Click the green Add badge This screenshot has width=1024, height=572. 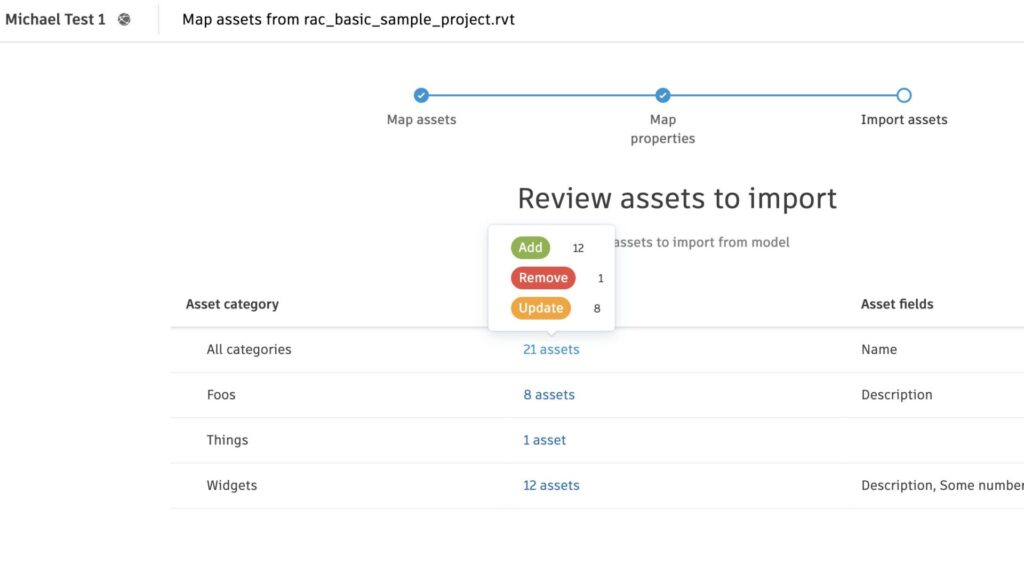[x=530, y=247]
